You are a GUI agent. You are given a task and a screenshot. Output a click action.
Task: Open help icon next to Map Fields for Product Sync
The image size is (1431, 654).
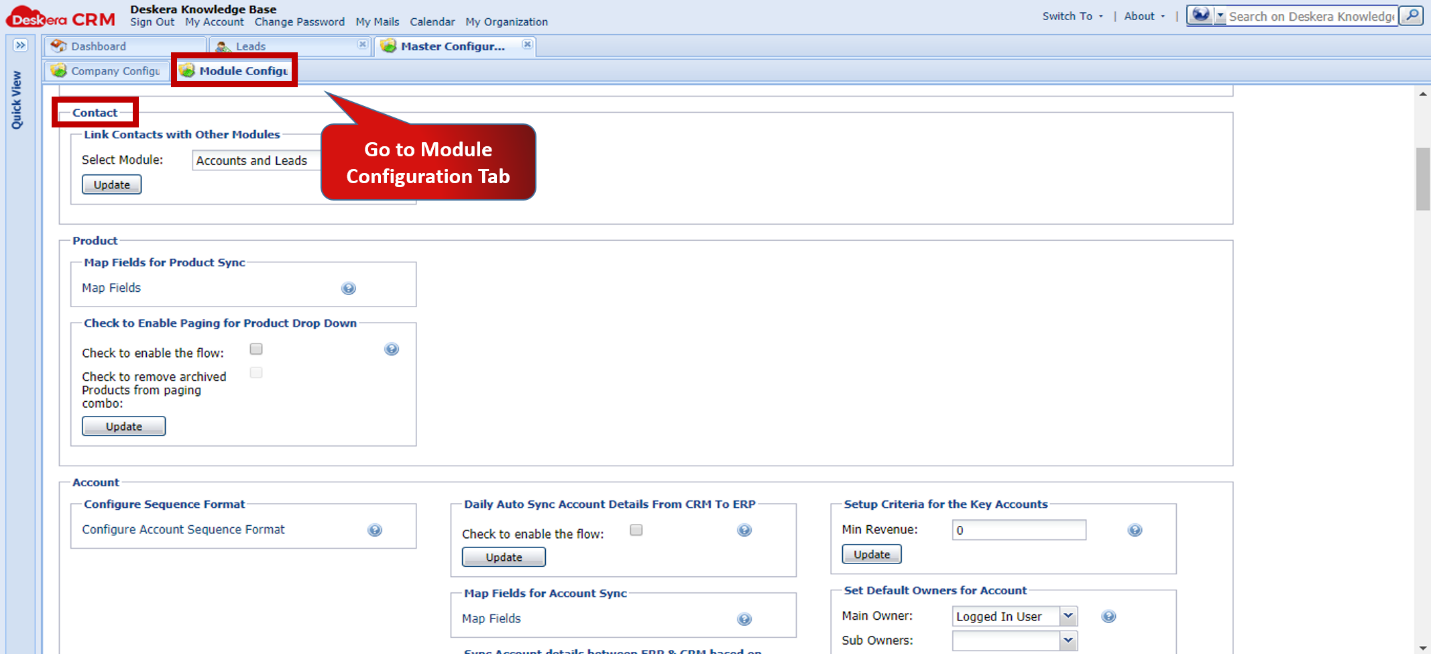[348, 287]
